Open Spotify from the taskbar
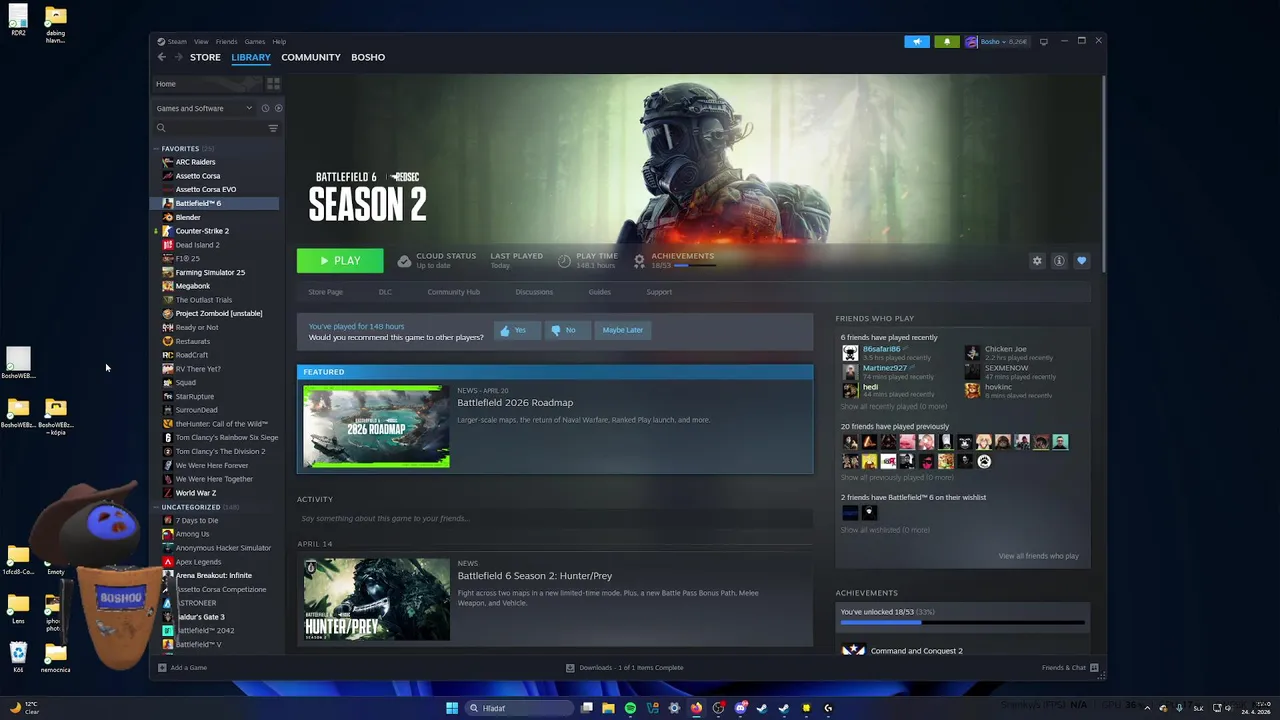Viewport: 1280px width, 720px height. click(x=630, y=708)
